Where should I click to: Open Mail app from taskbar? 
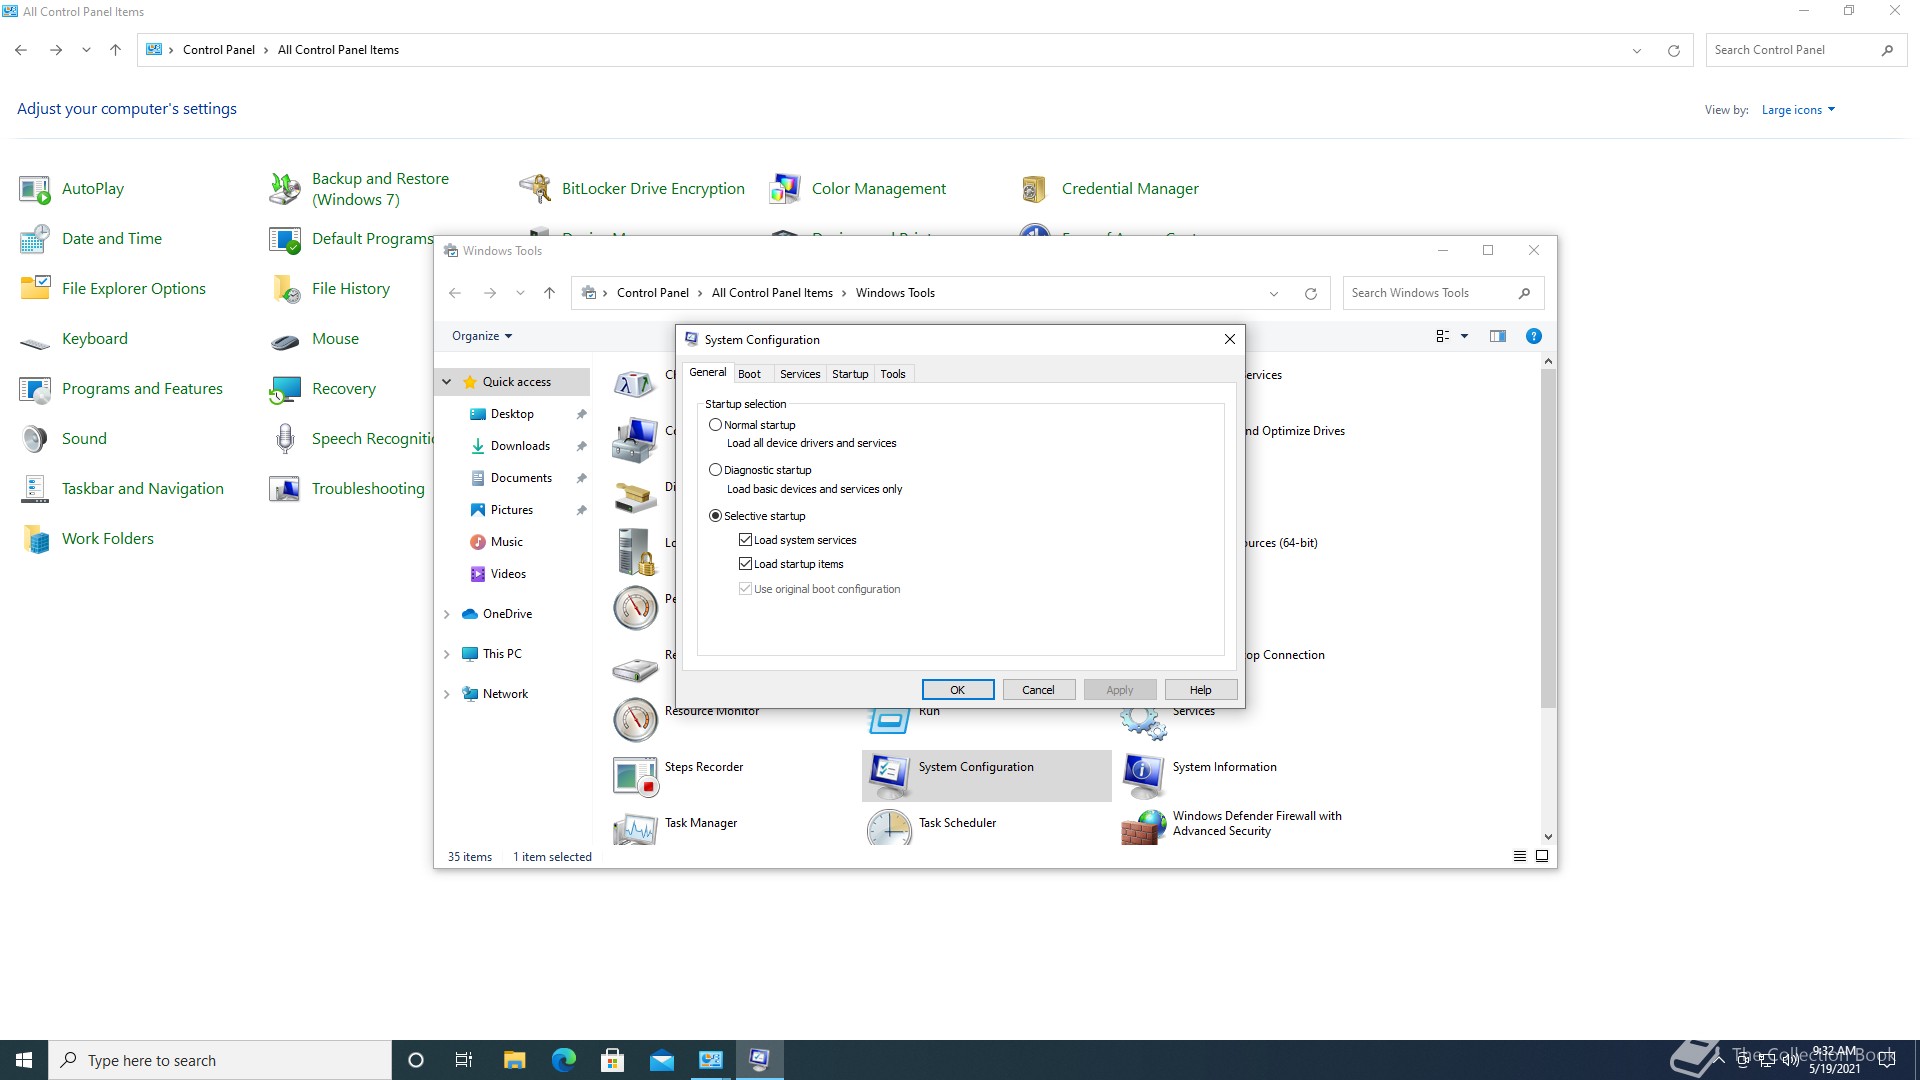point(662,1060)
